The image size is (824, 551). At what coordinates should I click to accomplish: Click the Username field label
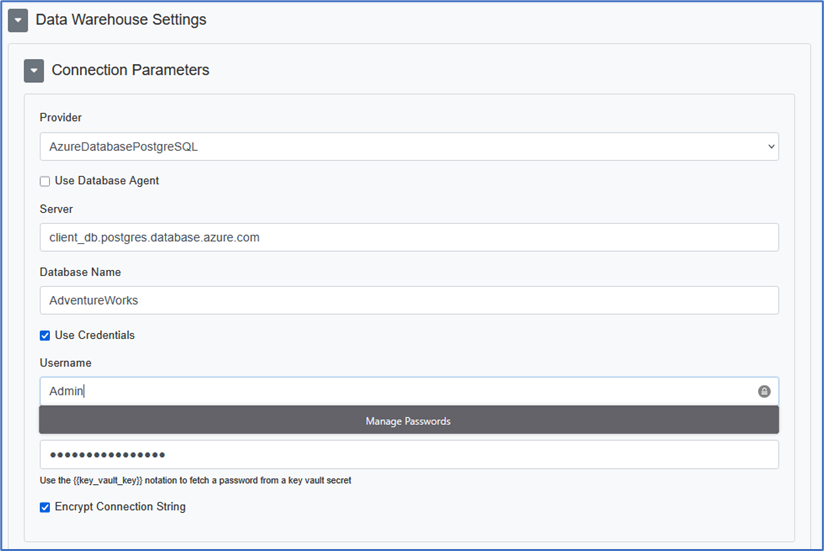(x=65, y=363)
